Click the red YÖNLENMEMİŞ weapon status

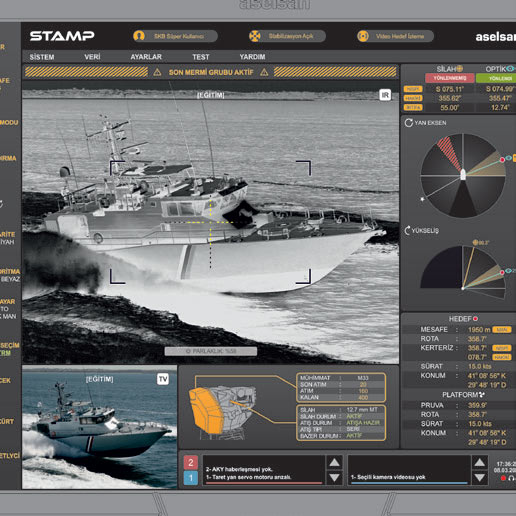450,78
